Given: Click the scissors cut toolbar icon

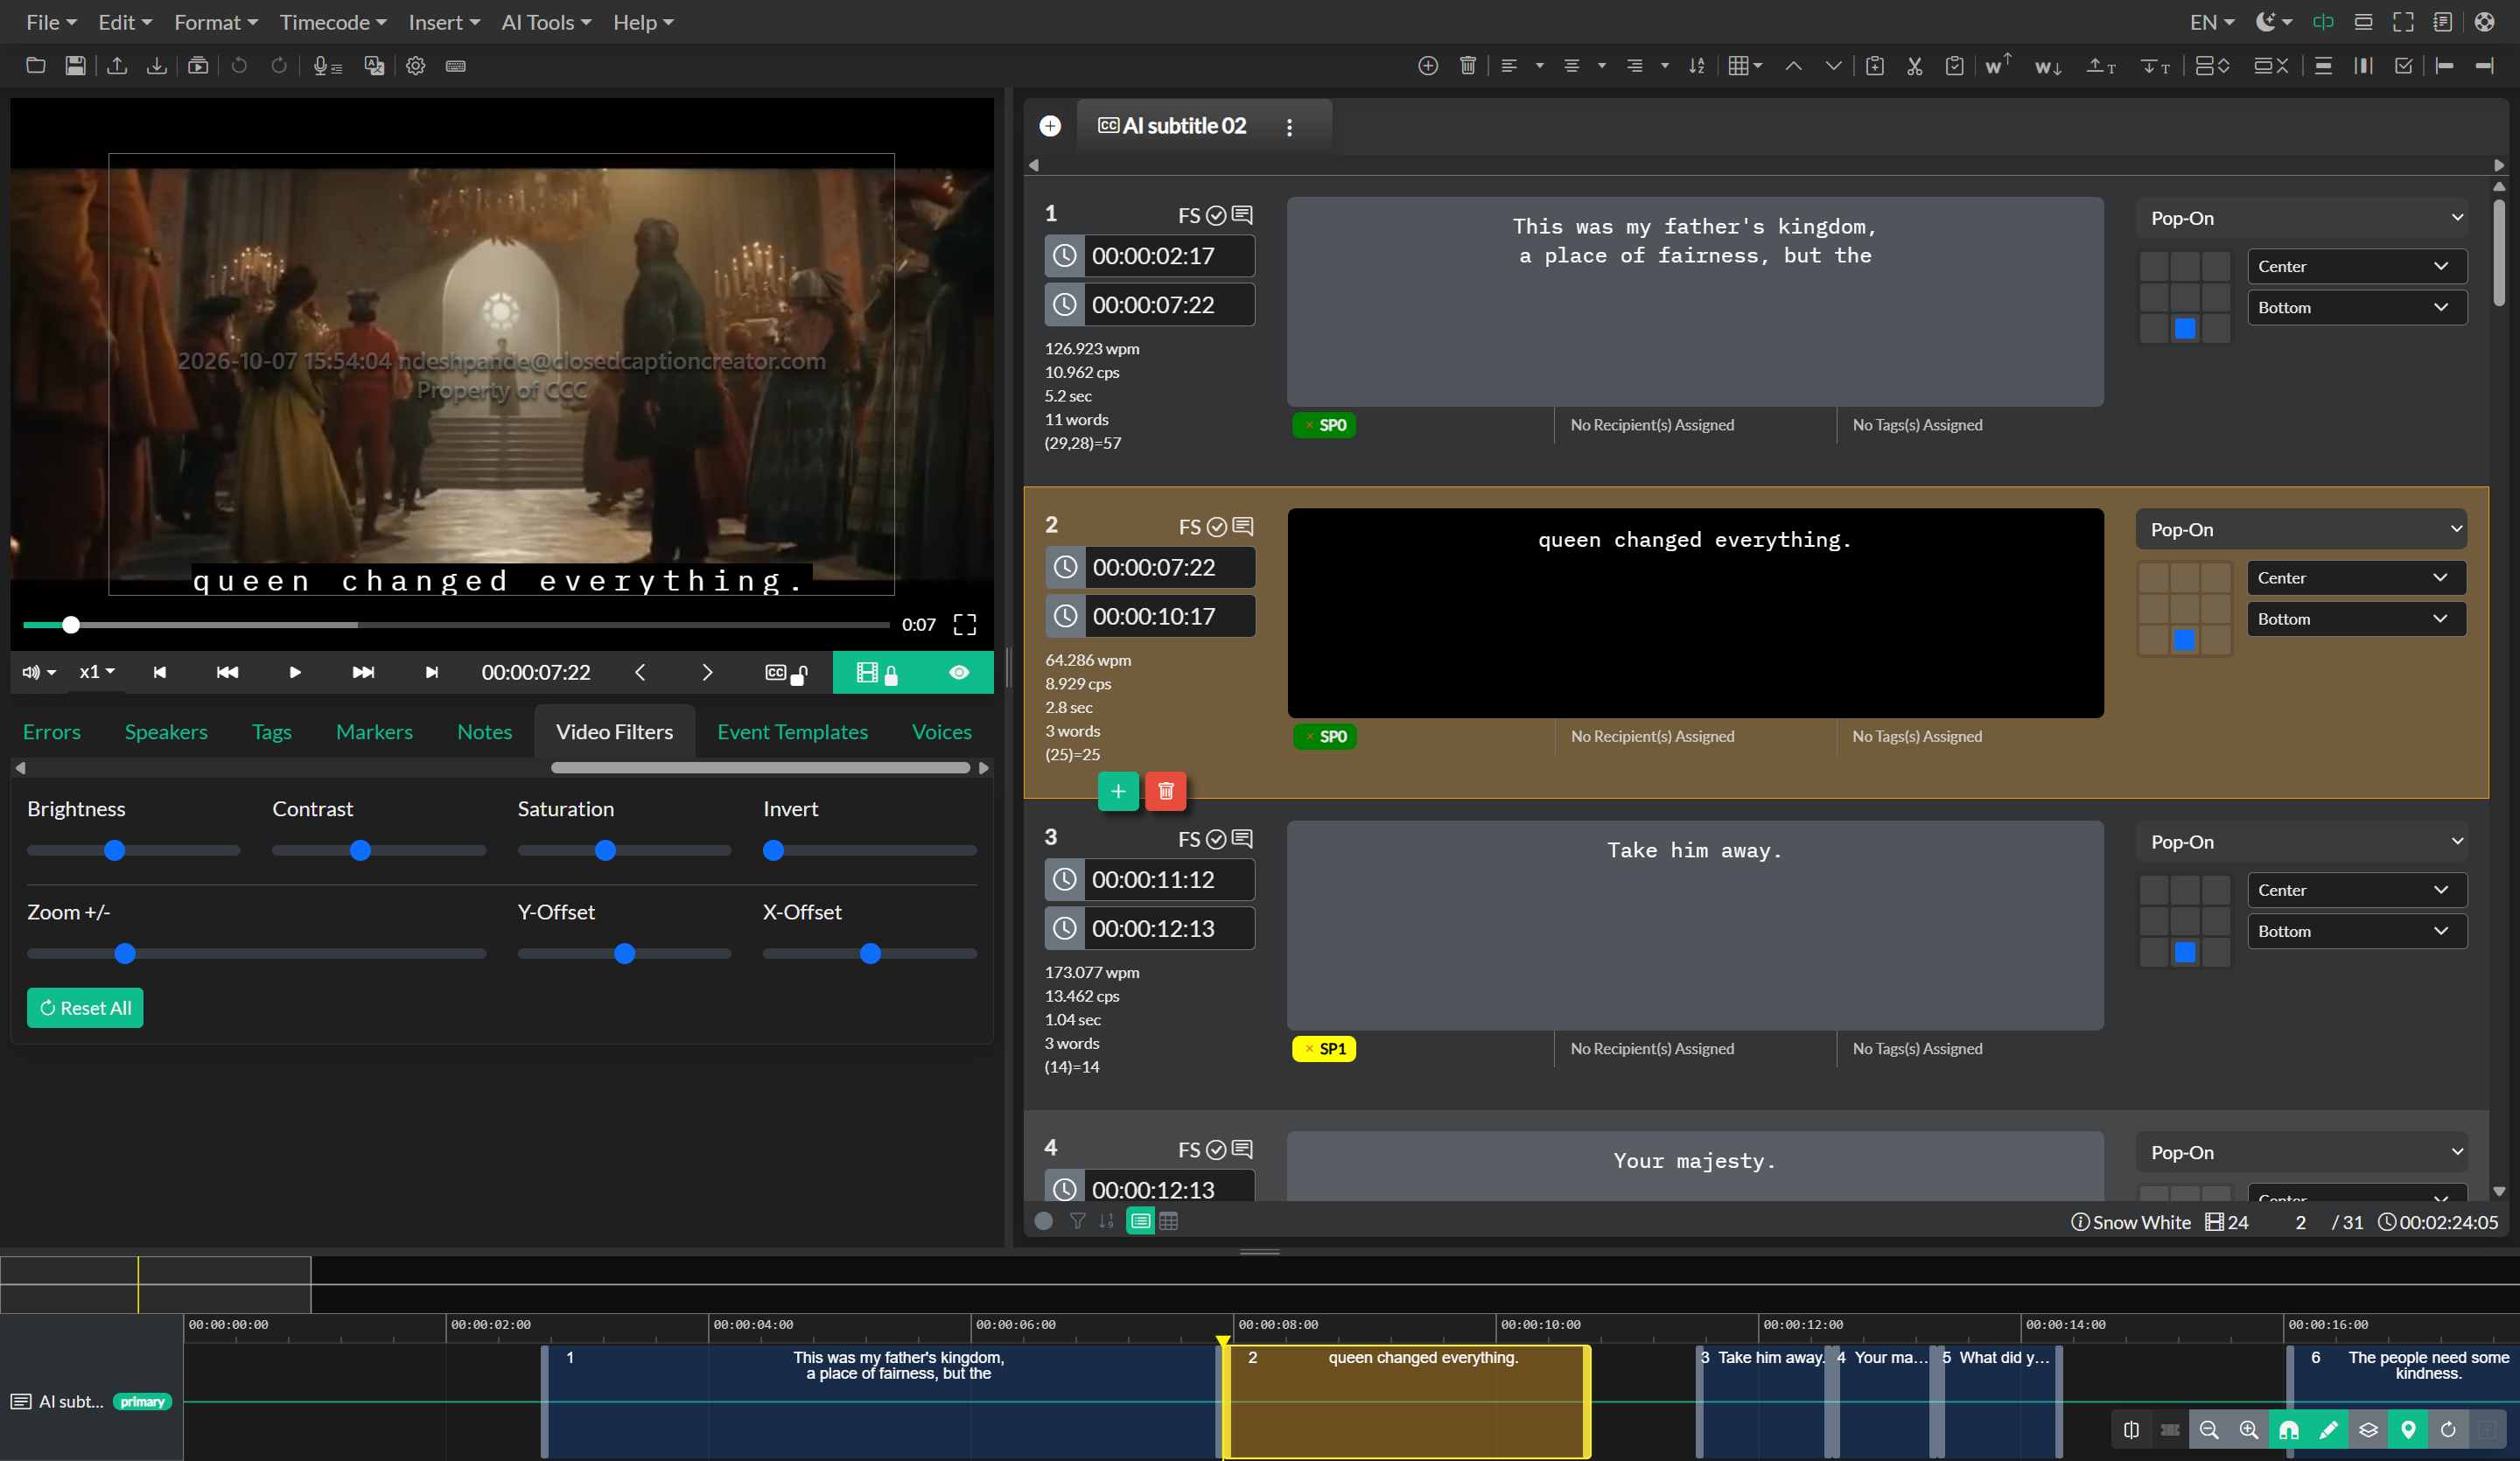Looking at the screenshot, I should pyautogui.click(x=1915, y=66).
